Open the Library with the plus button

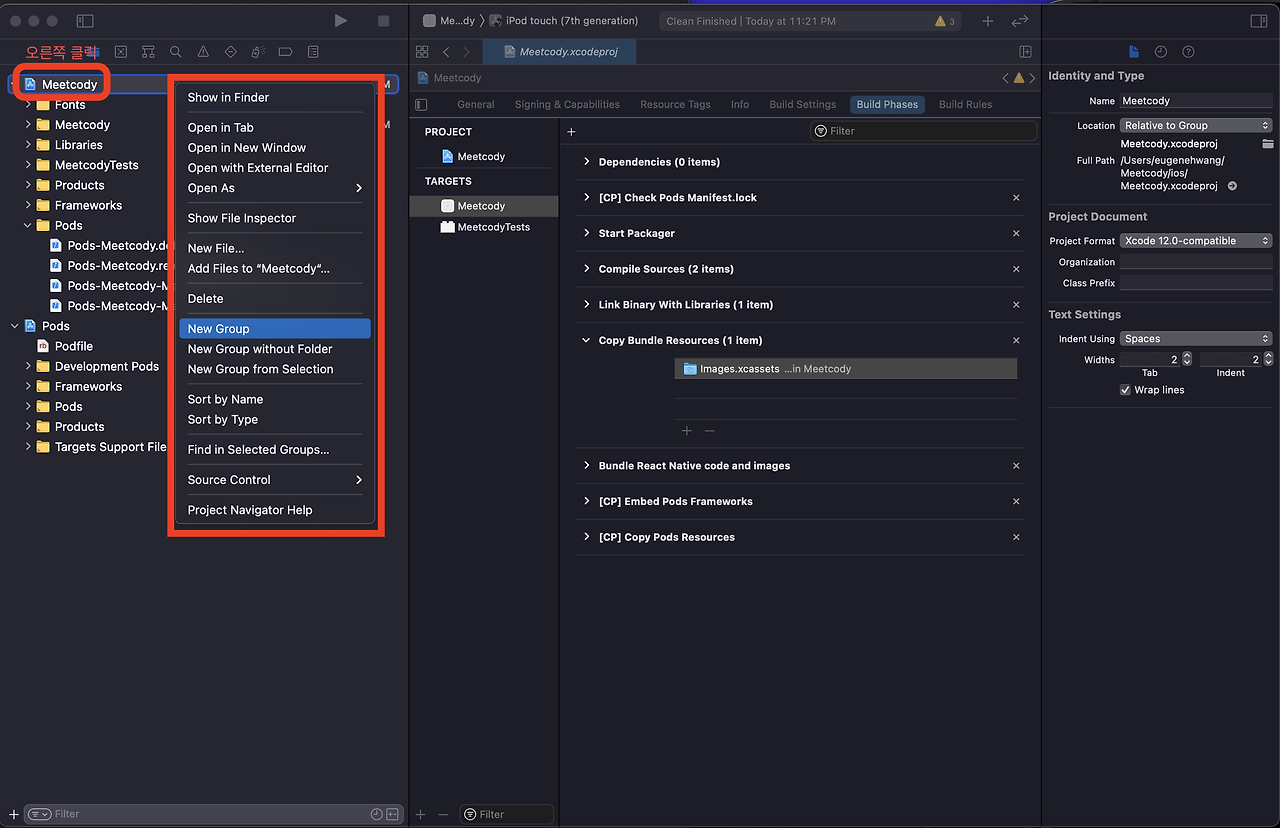988,21
